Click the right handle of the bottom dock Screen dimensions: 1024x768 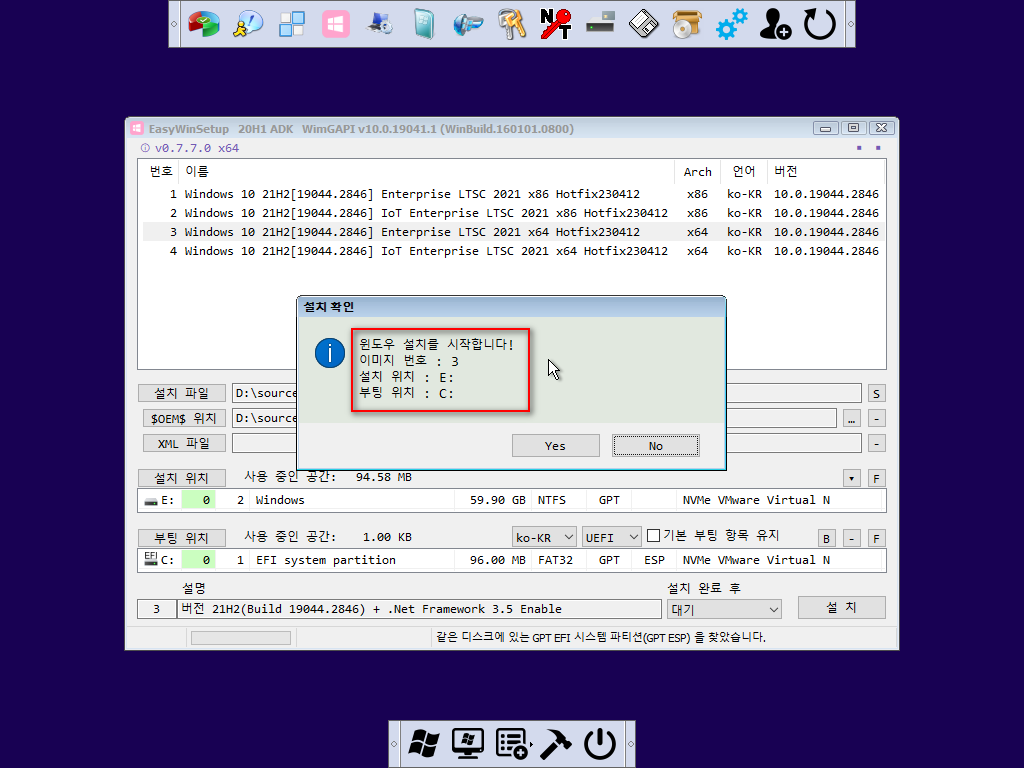[x=630, y=744]
